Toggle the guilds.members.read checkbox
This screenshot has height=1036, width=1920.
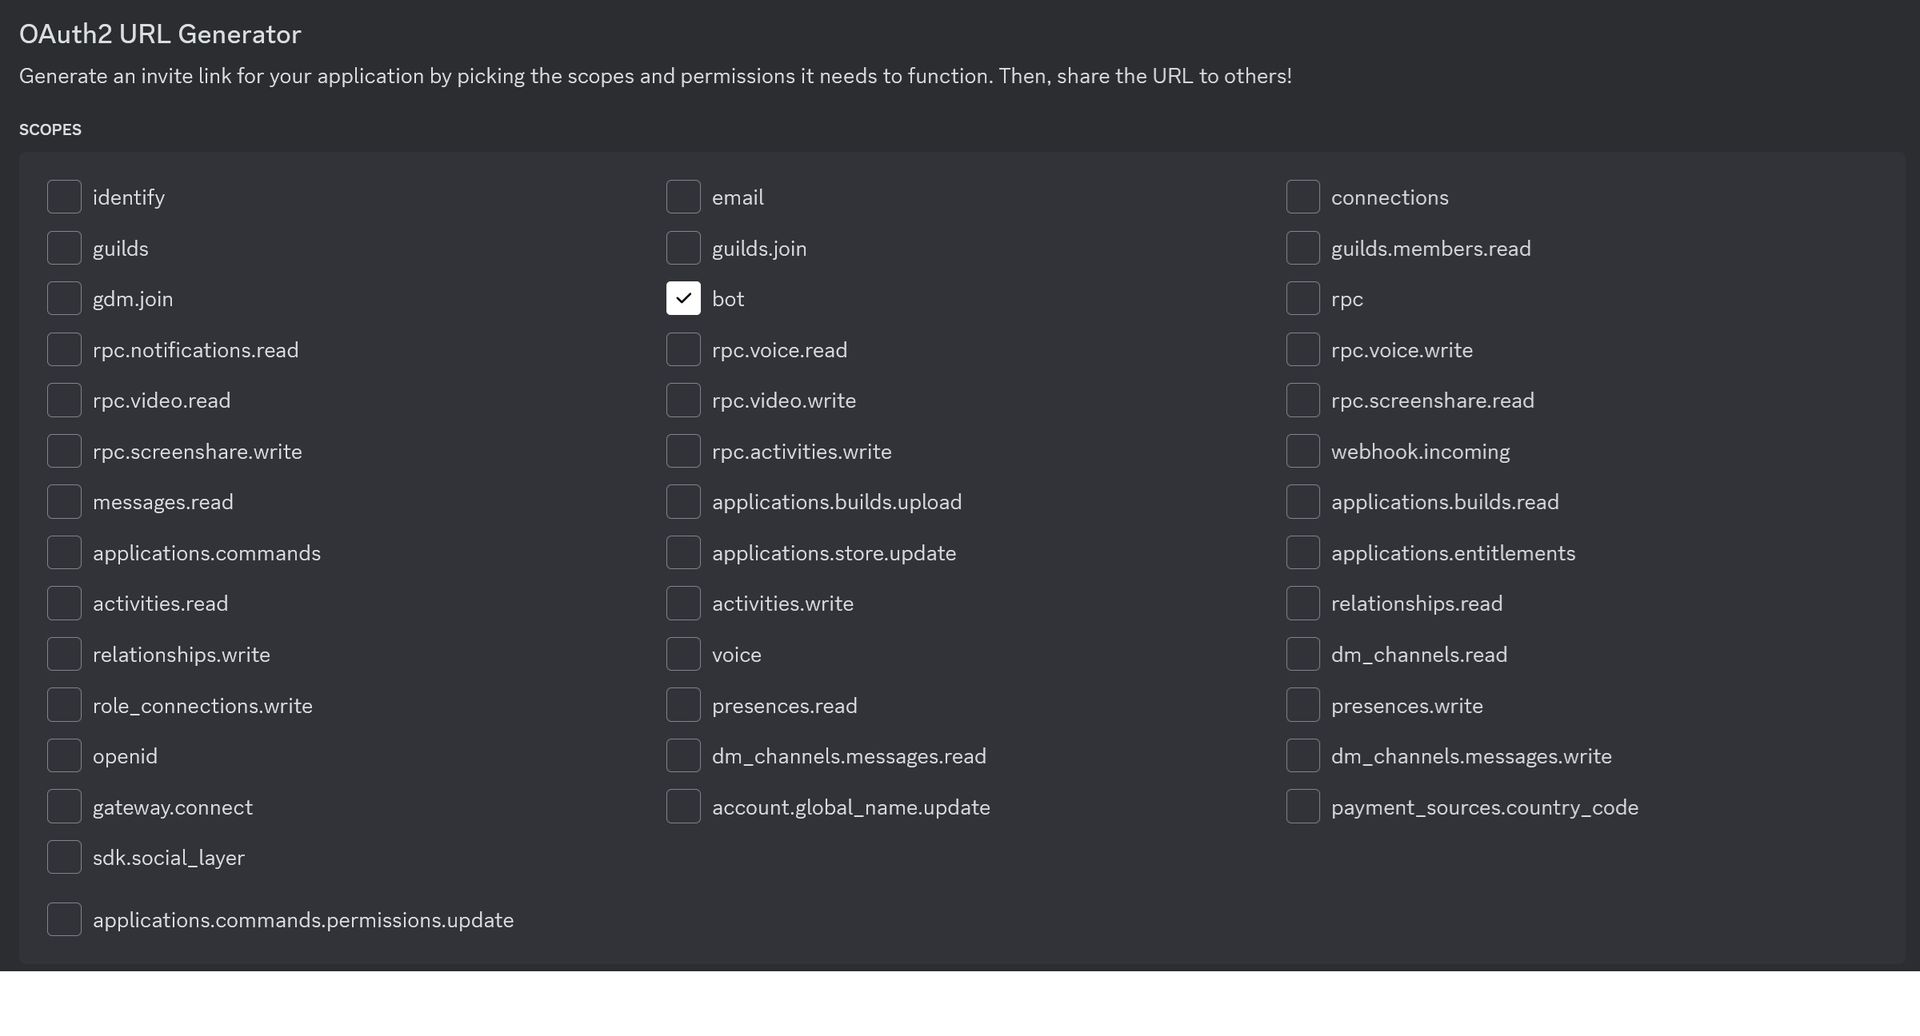(1302, 248)
